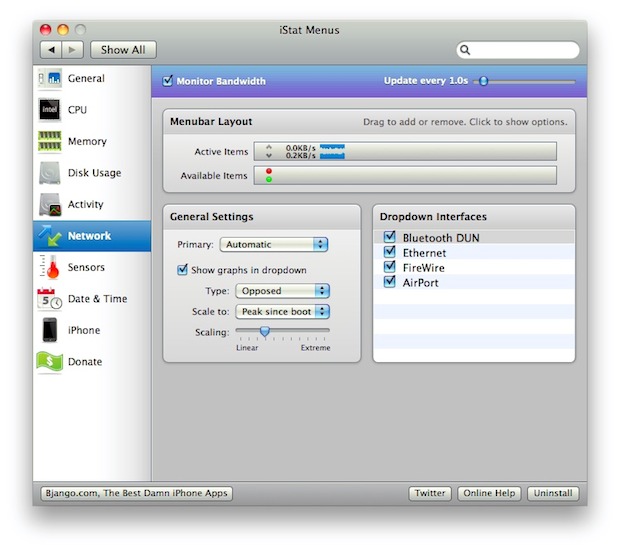Click the Scaling slider thumb
This screenshot has height=551, width=620.
click(265, 331)
